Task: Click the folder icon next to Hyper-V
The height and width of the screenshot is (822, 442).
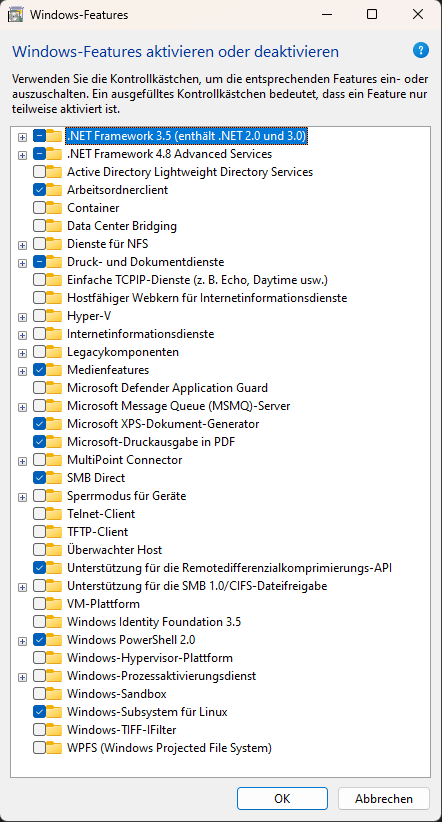Action: pos(54,316)
